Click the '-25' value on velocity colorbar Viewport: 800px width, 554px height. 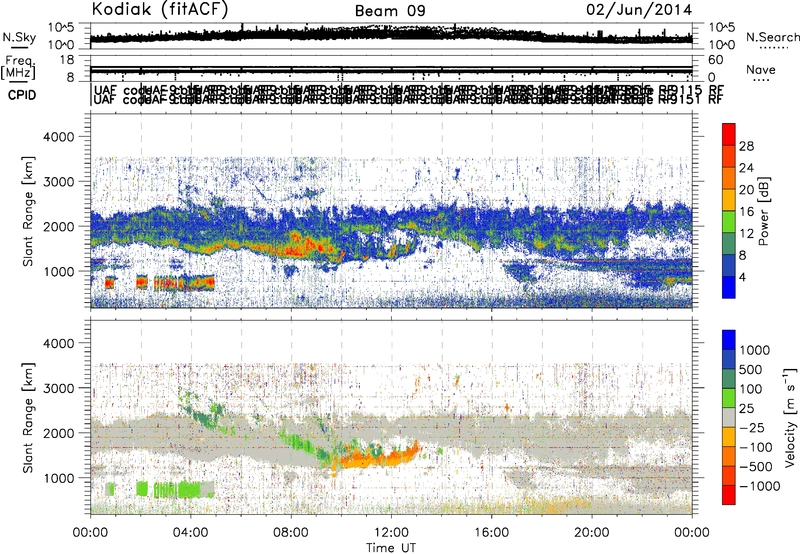[x=754, y=427]
